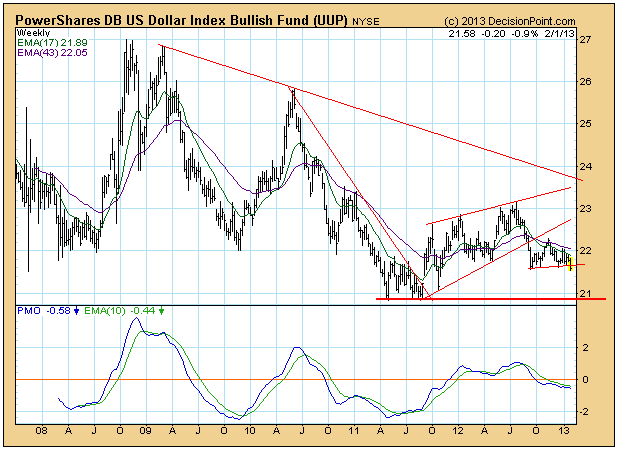This screenshot has width=618, height=450.
Task: Click the '25' price axis label
Action: 585,124
